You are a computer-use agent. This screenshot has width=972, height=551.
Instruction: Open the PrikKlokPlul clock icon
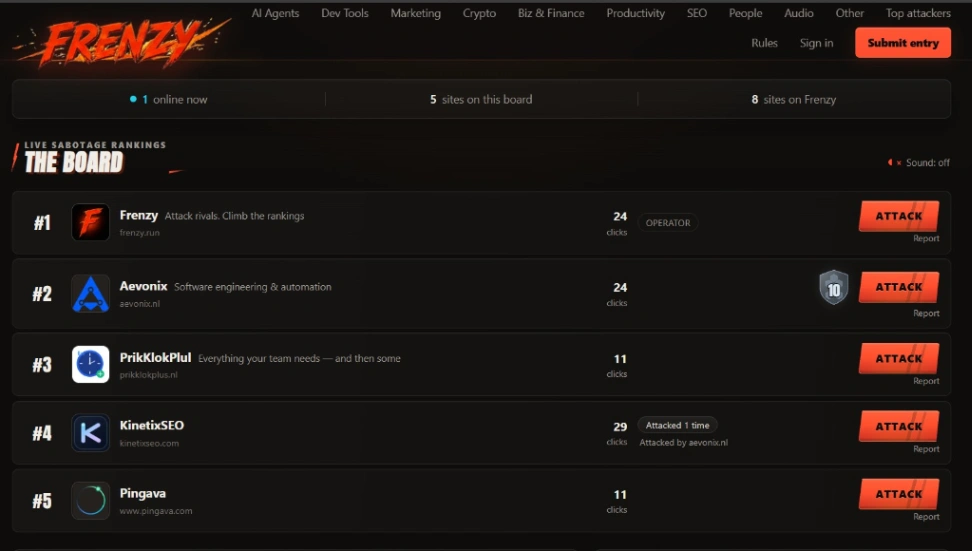click(91, 364)
